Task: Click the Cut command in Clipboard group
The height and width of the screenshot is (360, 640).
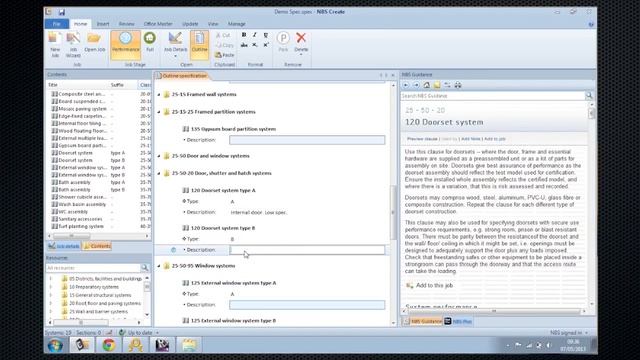Action: pyautogui.click(x=223, y=35)
